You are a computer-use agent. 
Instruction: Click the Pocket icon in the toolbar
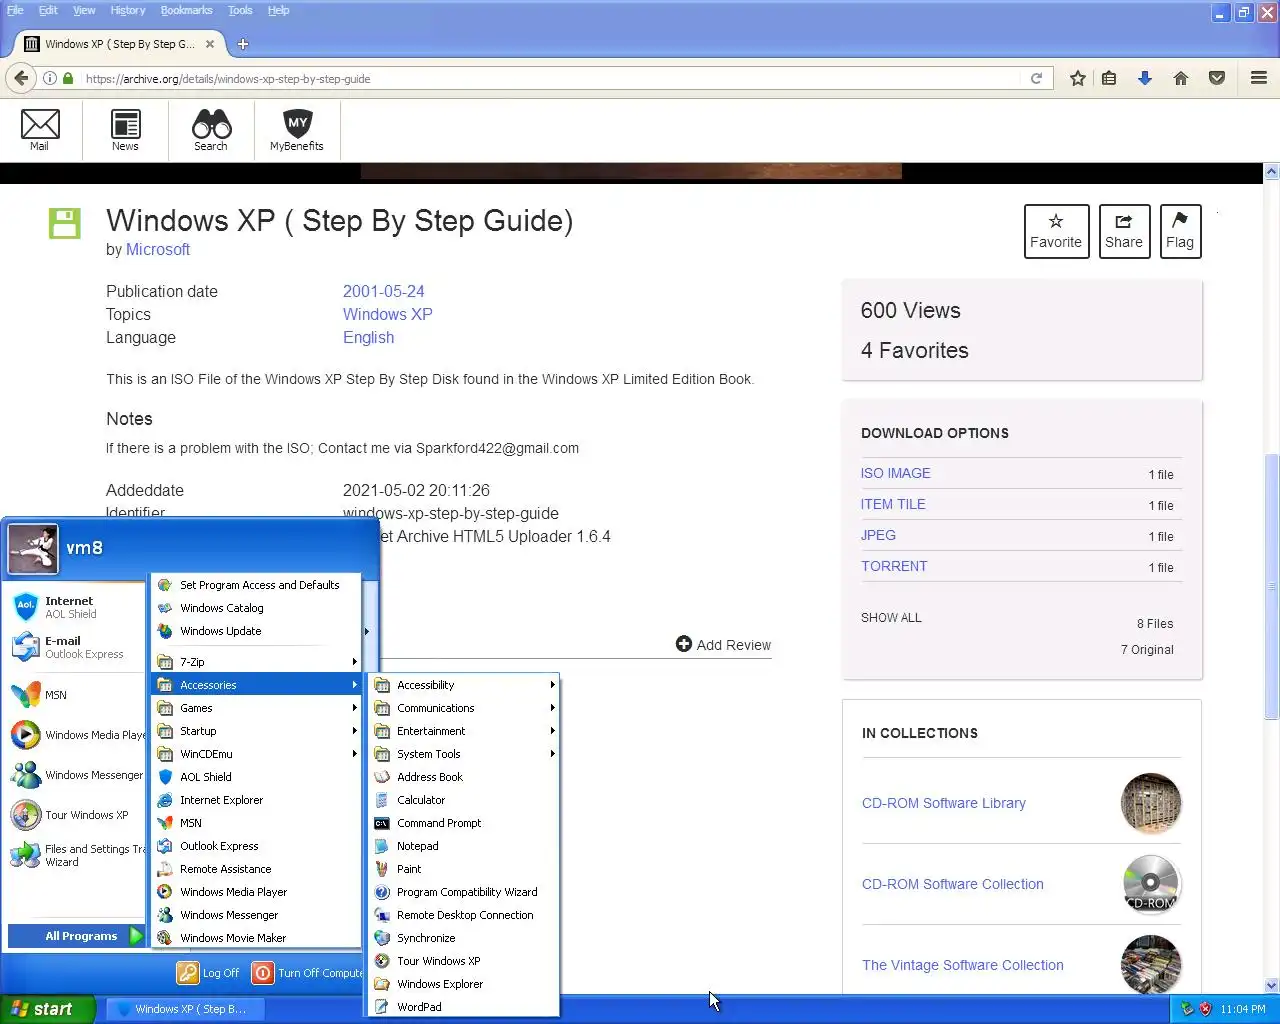1217,78
